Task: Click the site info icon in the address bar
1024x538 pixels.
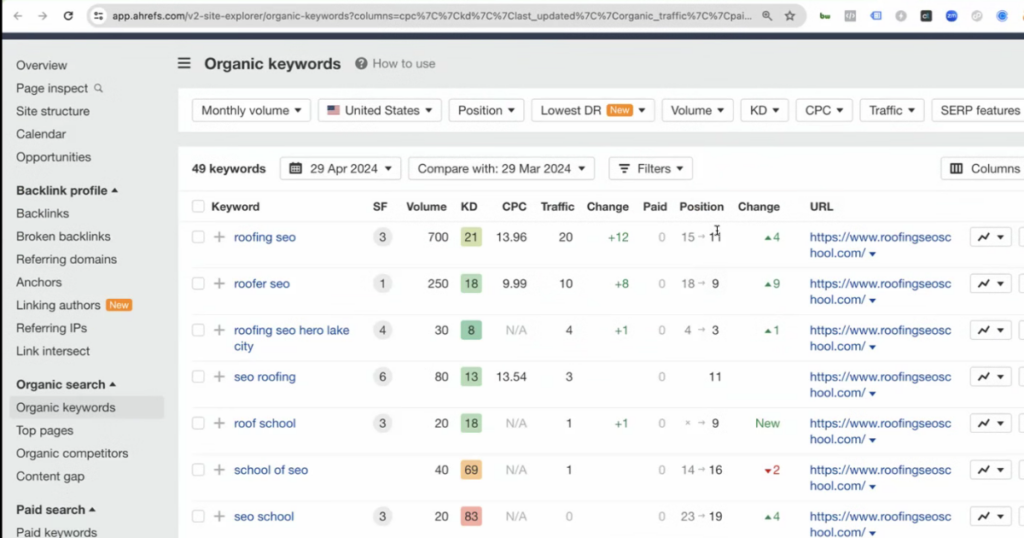Action: [x=99, y=16]
